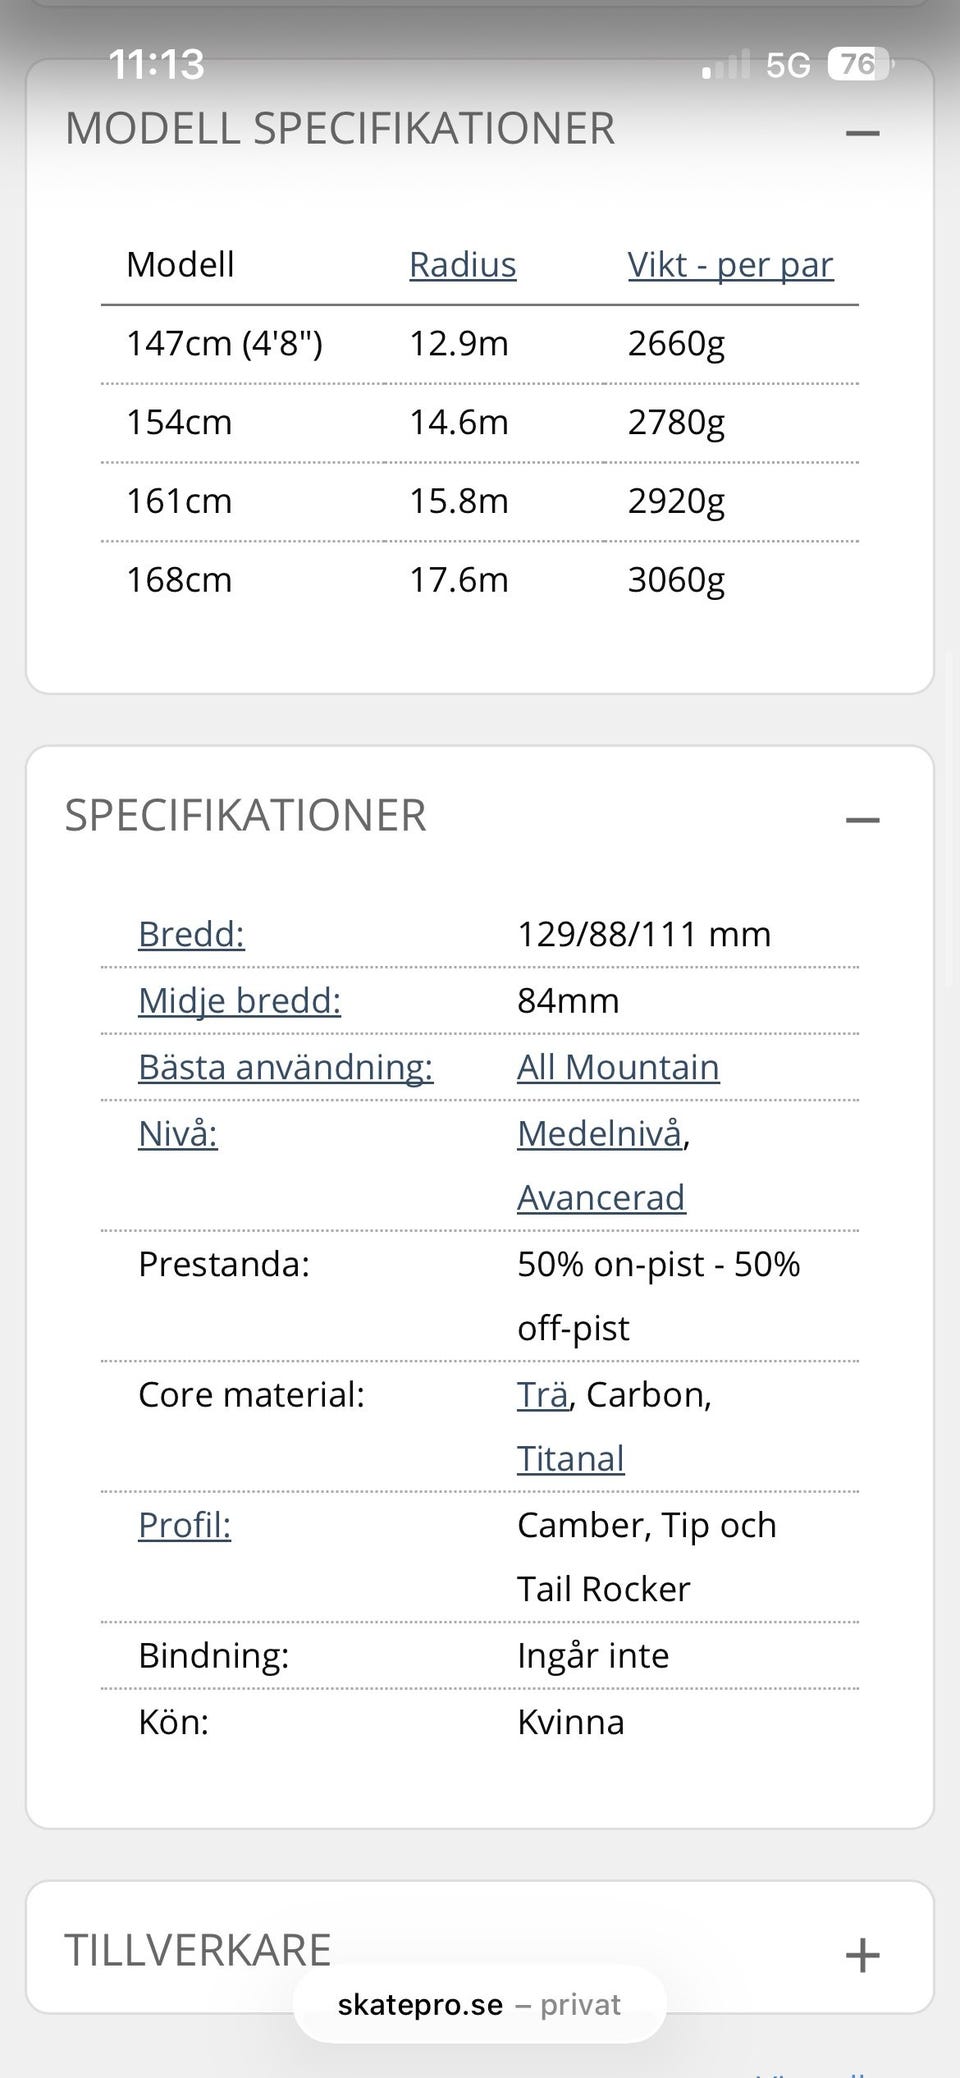
Task: Tap the 5G network indicator
Action: [x=787, y=66]
